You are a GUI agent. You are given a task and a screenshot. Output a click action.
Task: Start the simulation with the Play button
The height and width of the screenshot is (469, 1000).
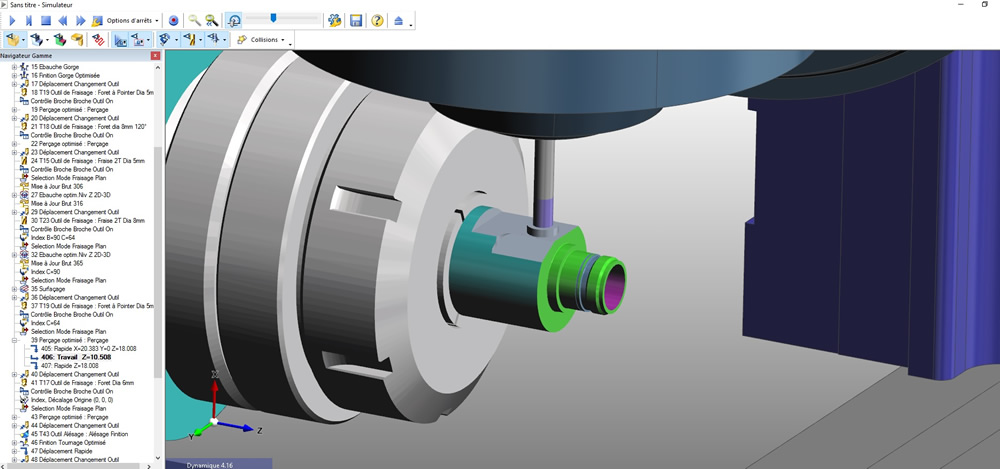point(12,20)
